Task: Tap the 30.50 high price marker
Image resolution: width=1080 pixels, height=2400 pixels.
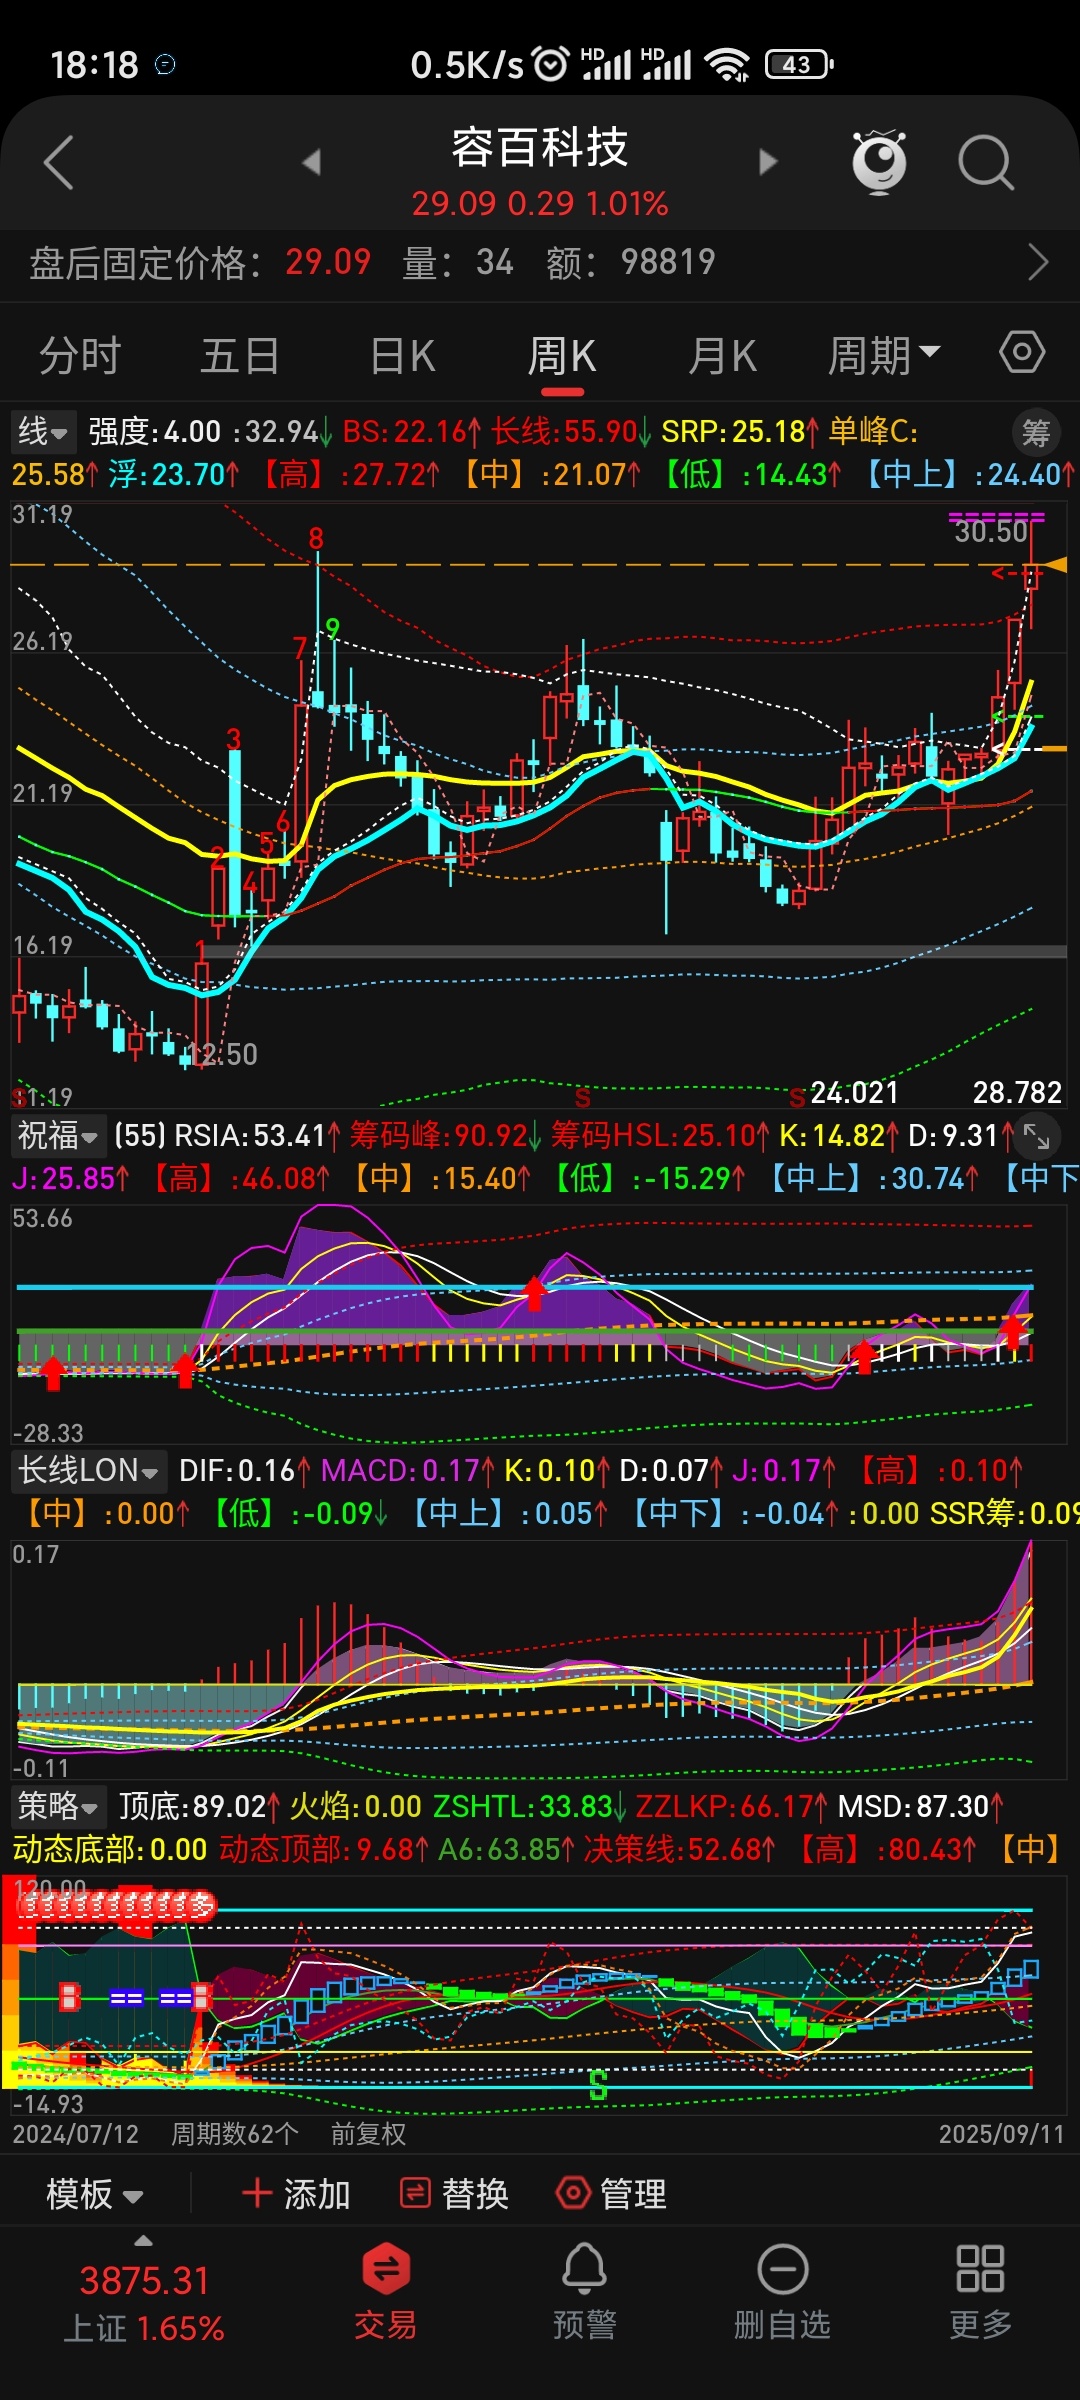Action: pyautogui.click(x=991, y=531)
